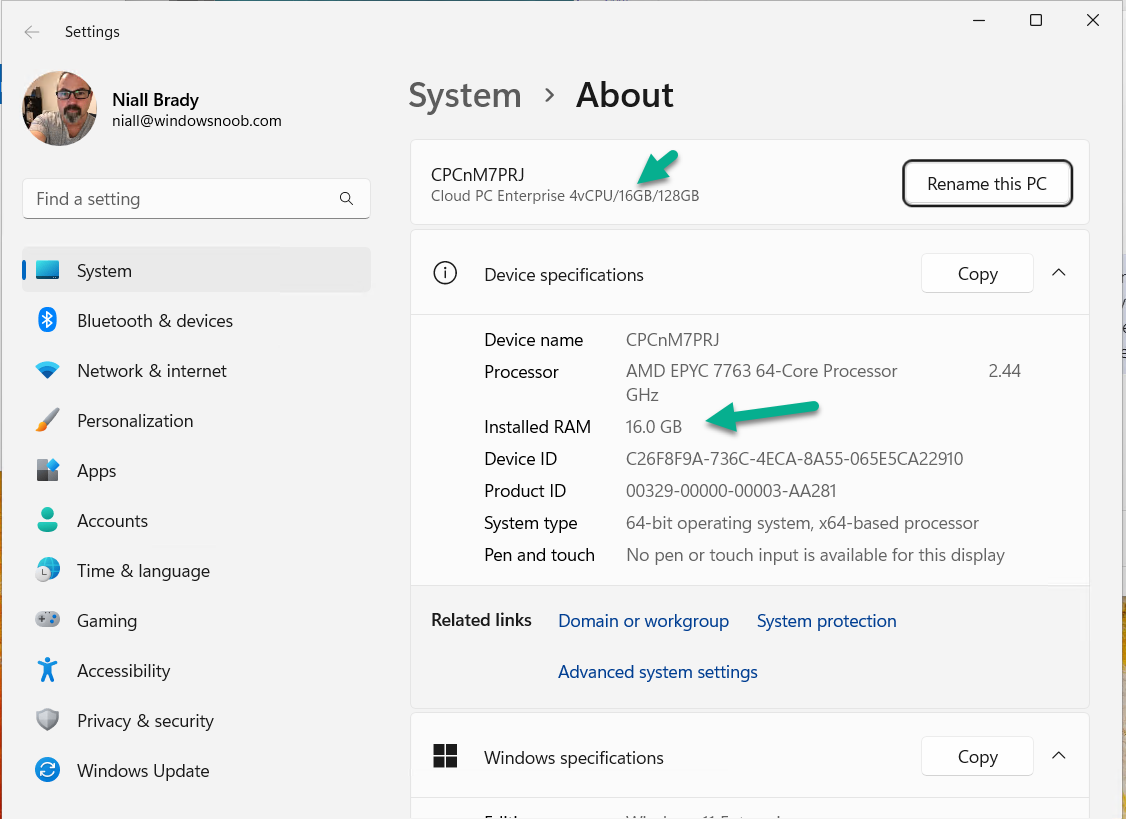The image size is (1126, 819).
Task: Select the Gaming category
Action: click(x=197, y=620)
